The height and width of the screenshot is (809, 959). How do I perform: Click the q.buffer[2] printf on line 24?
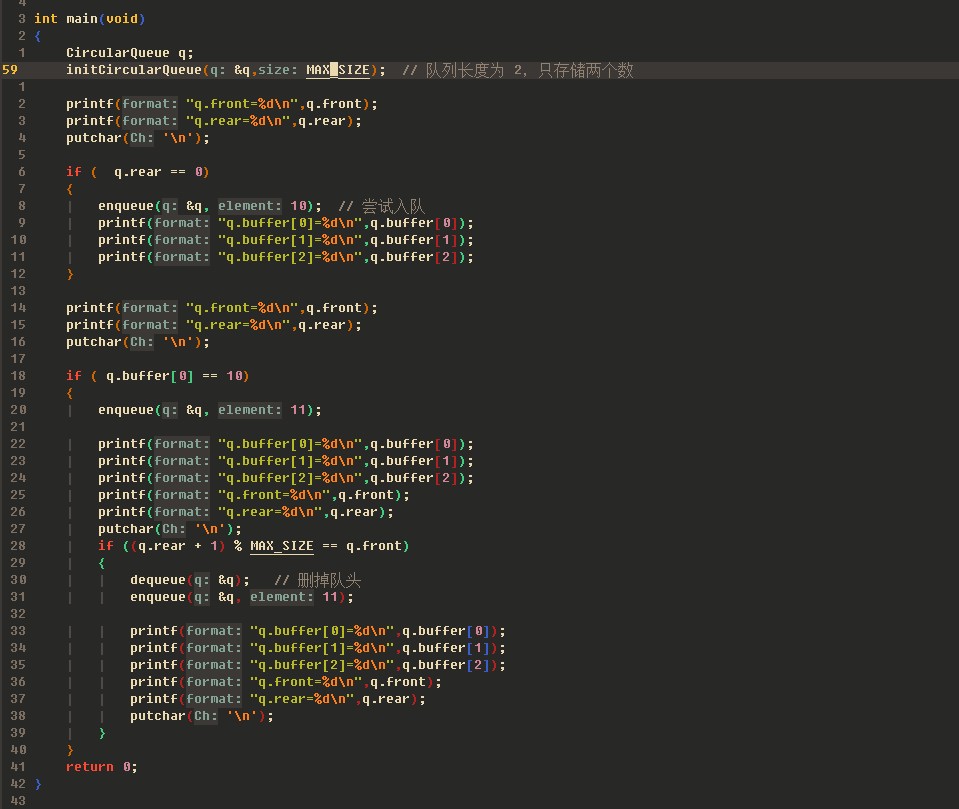click(286, 478)
